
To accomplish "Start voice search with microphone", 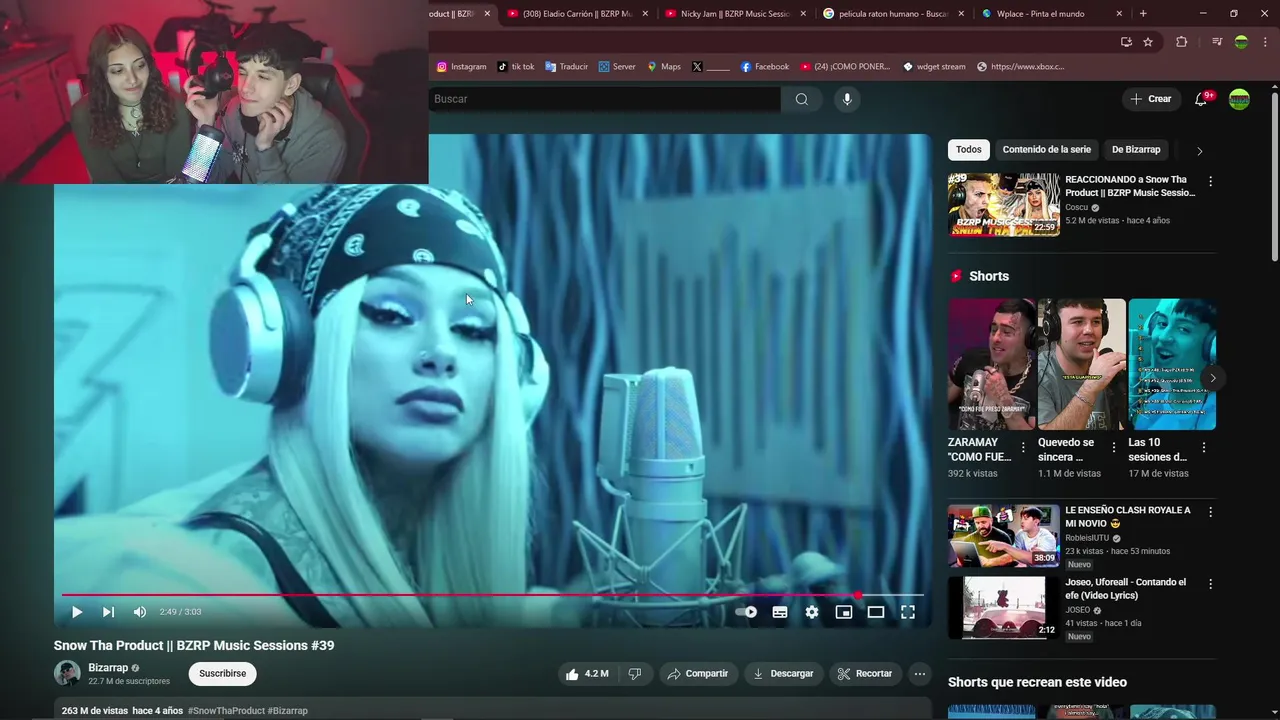I will pyautogui.click(x=847, y=99).
